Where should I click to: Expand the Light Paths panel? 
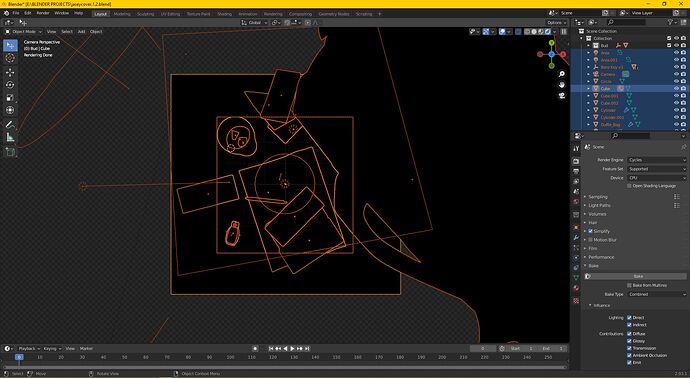pos(599,206)
